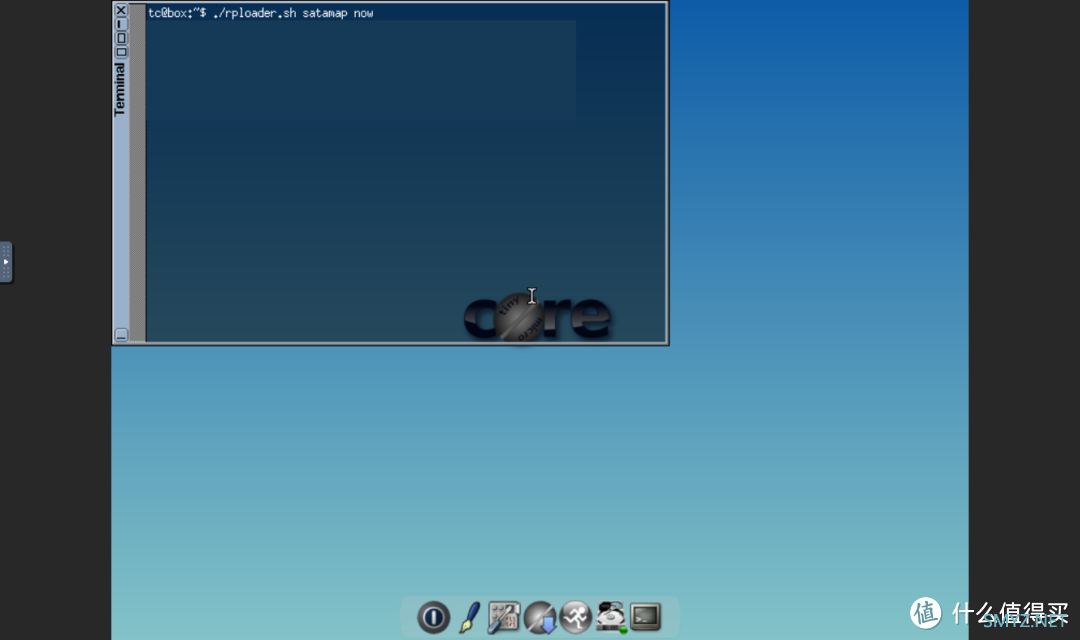Viewport: 1080px width, 640px height.
Task: Expand the side control bar arrow handle
Action: 6,262
